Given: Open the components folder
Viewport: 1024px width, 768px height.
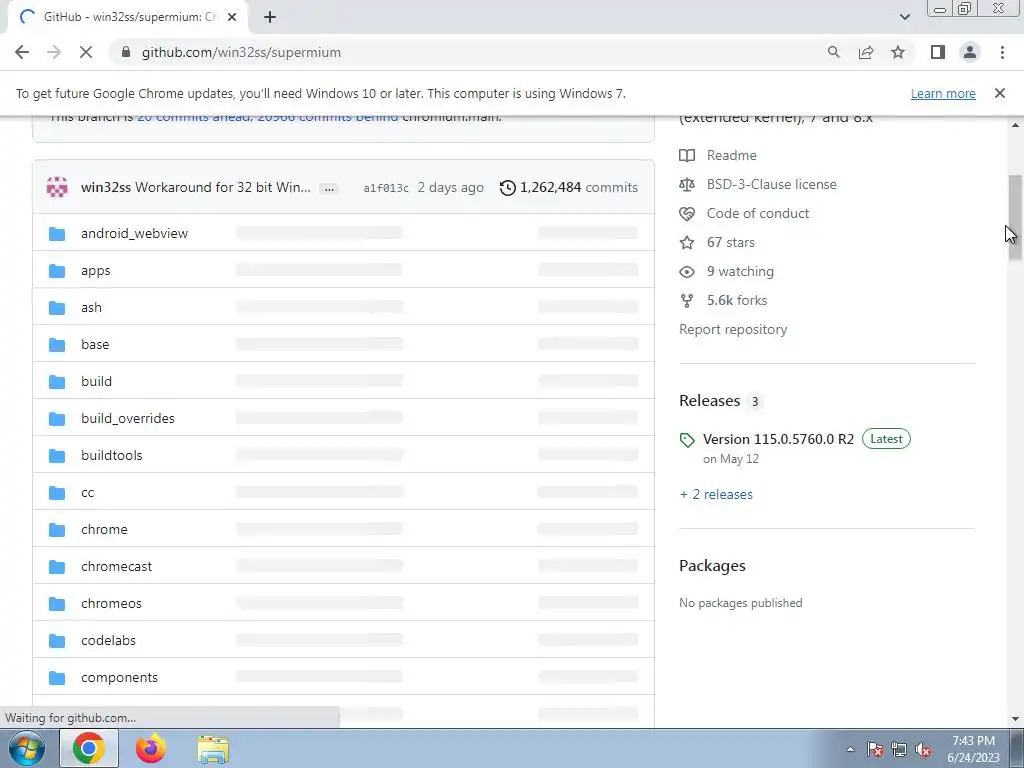Looking at the screenshot, I should tap(120, 677).
